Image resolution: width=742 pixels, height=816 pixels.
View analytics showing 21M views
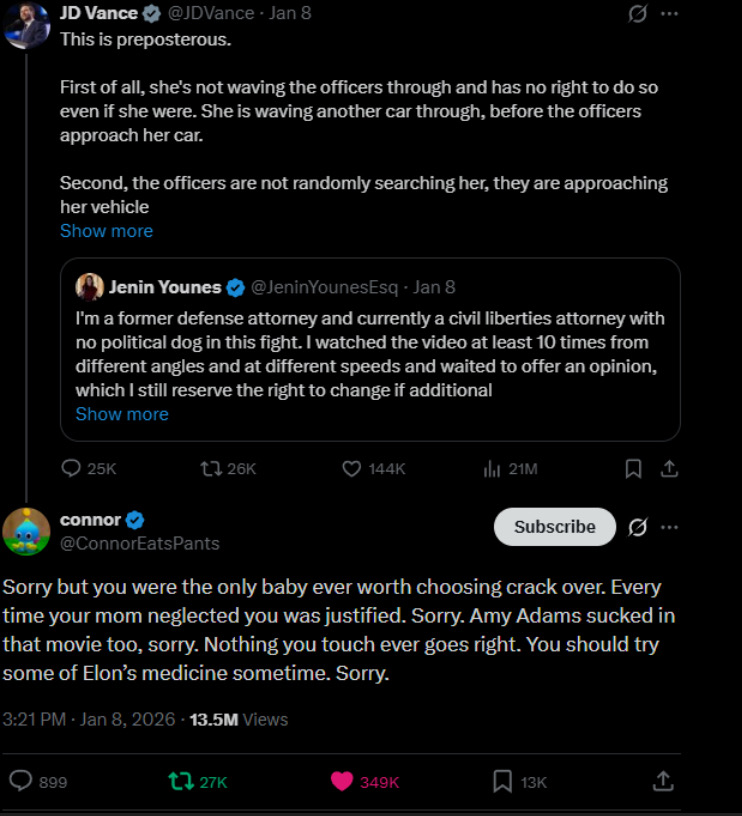coord(491,468)
